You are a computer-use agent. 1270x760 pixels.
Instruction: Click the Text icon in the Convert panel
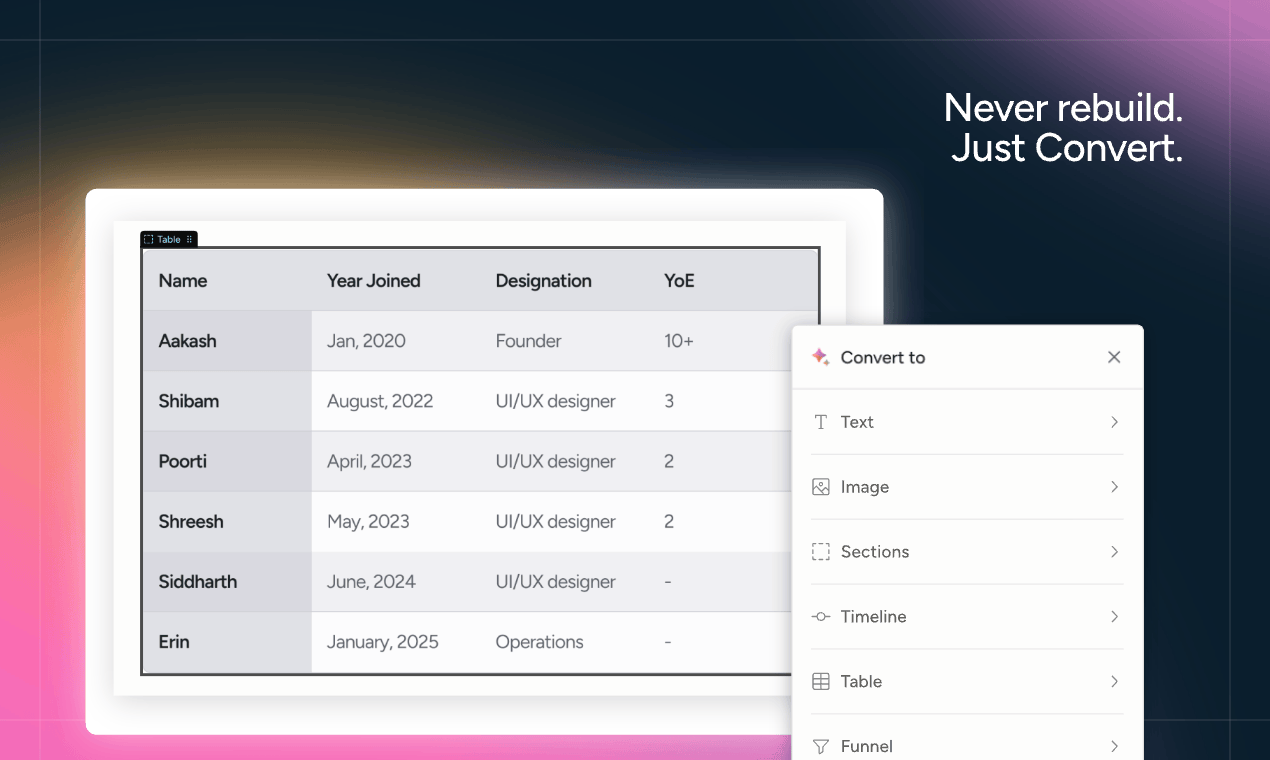coord(820,421)
